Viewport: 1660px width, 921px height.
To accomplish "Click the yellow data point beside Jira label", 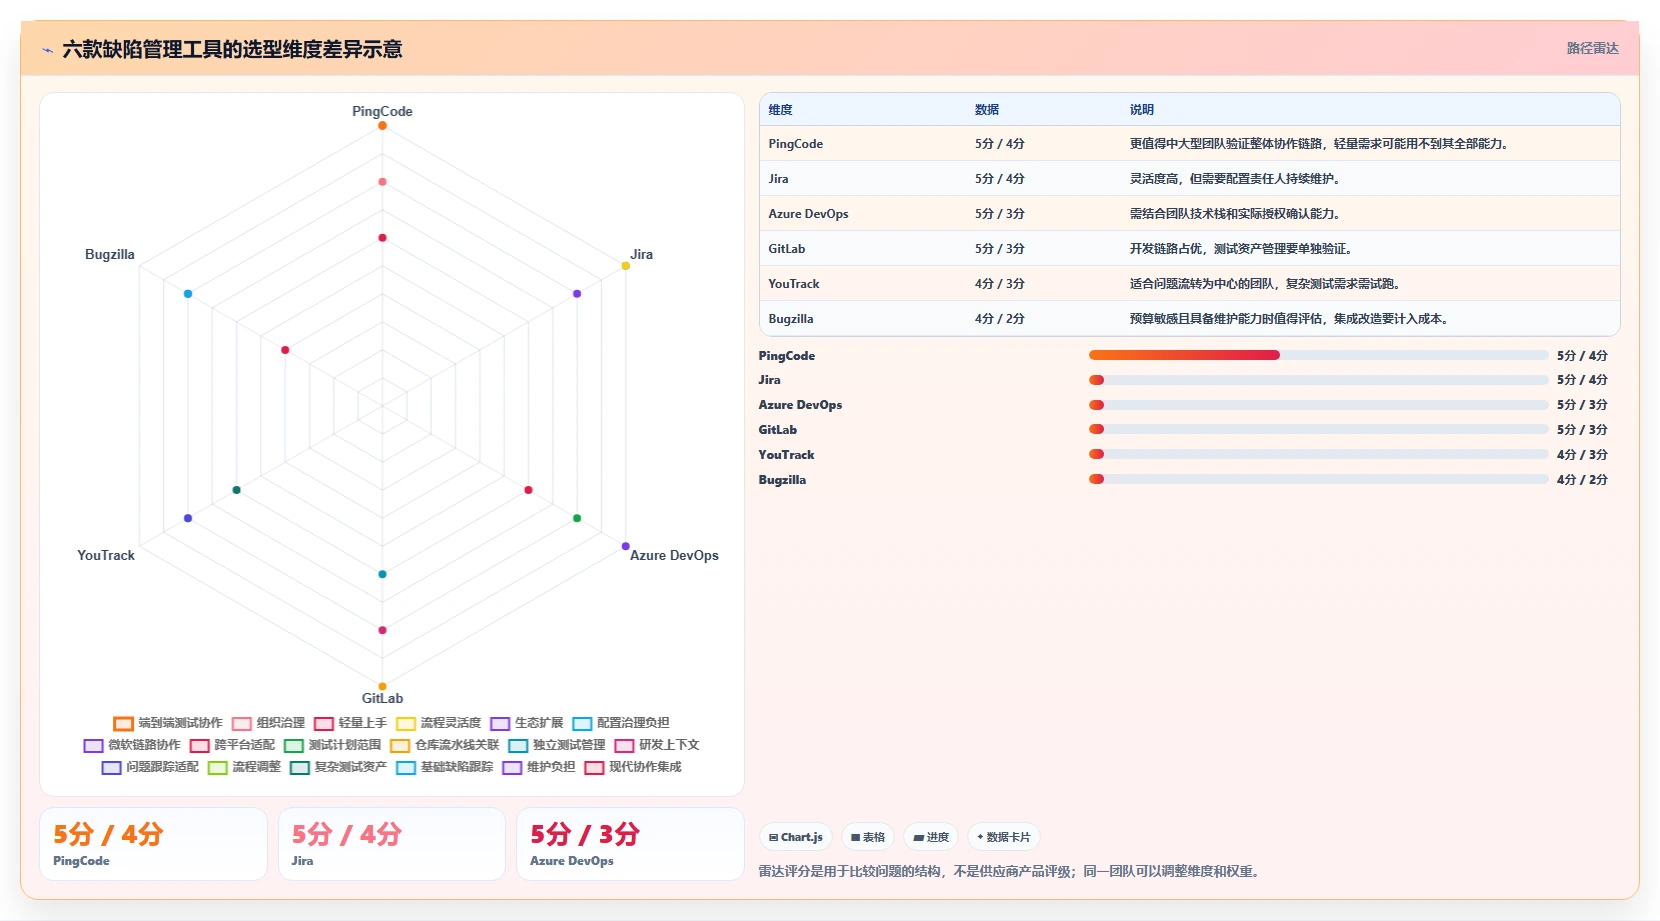I will 625,265.
